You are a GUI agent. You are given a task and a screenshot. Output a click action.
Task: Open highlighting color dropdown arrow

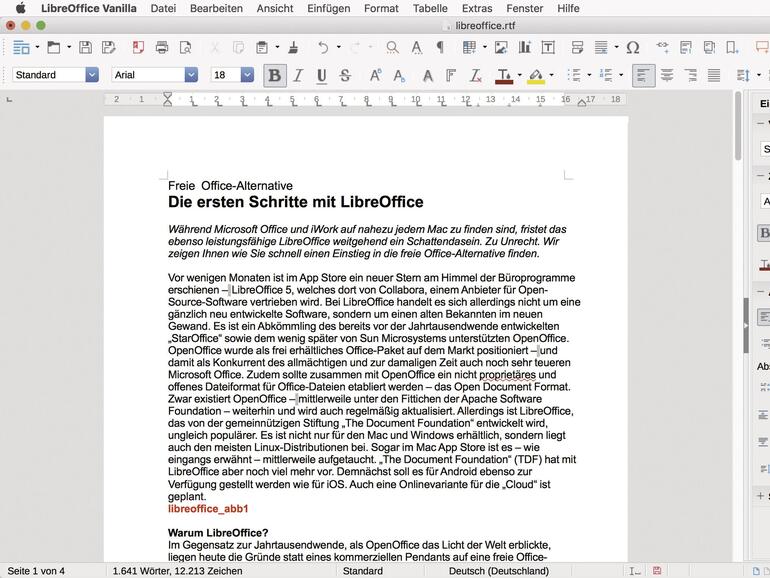pos(551,75)
